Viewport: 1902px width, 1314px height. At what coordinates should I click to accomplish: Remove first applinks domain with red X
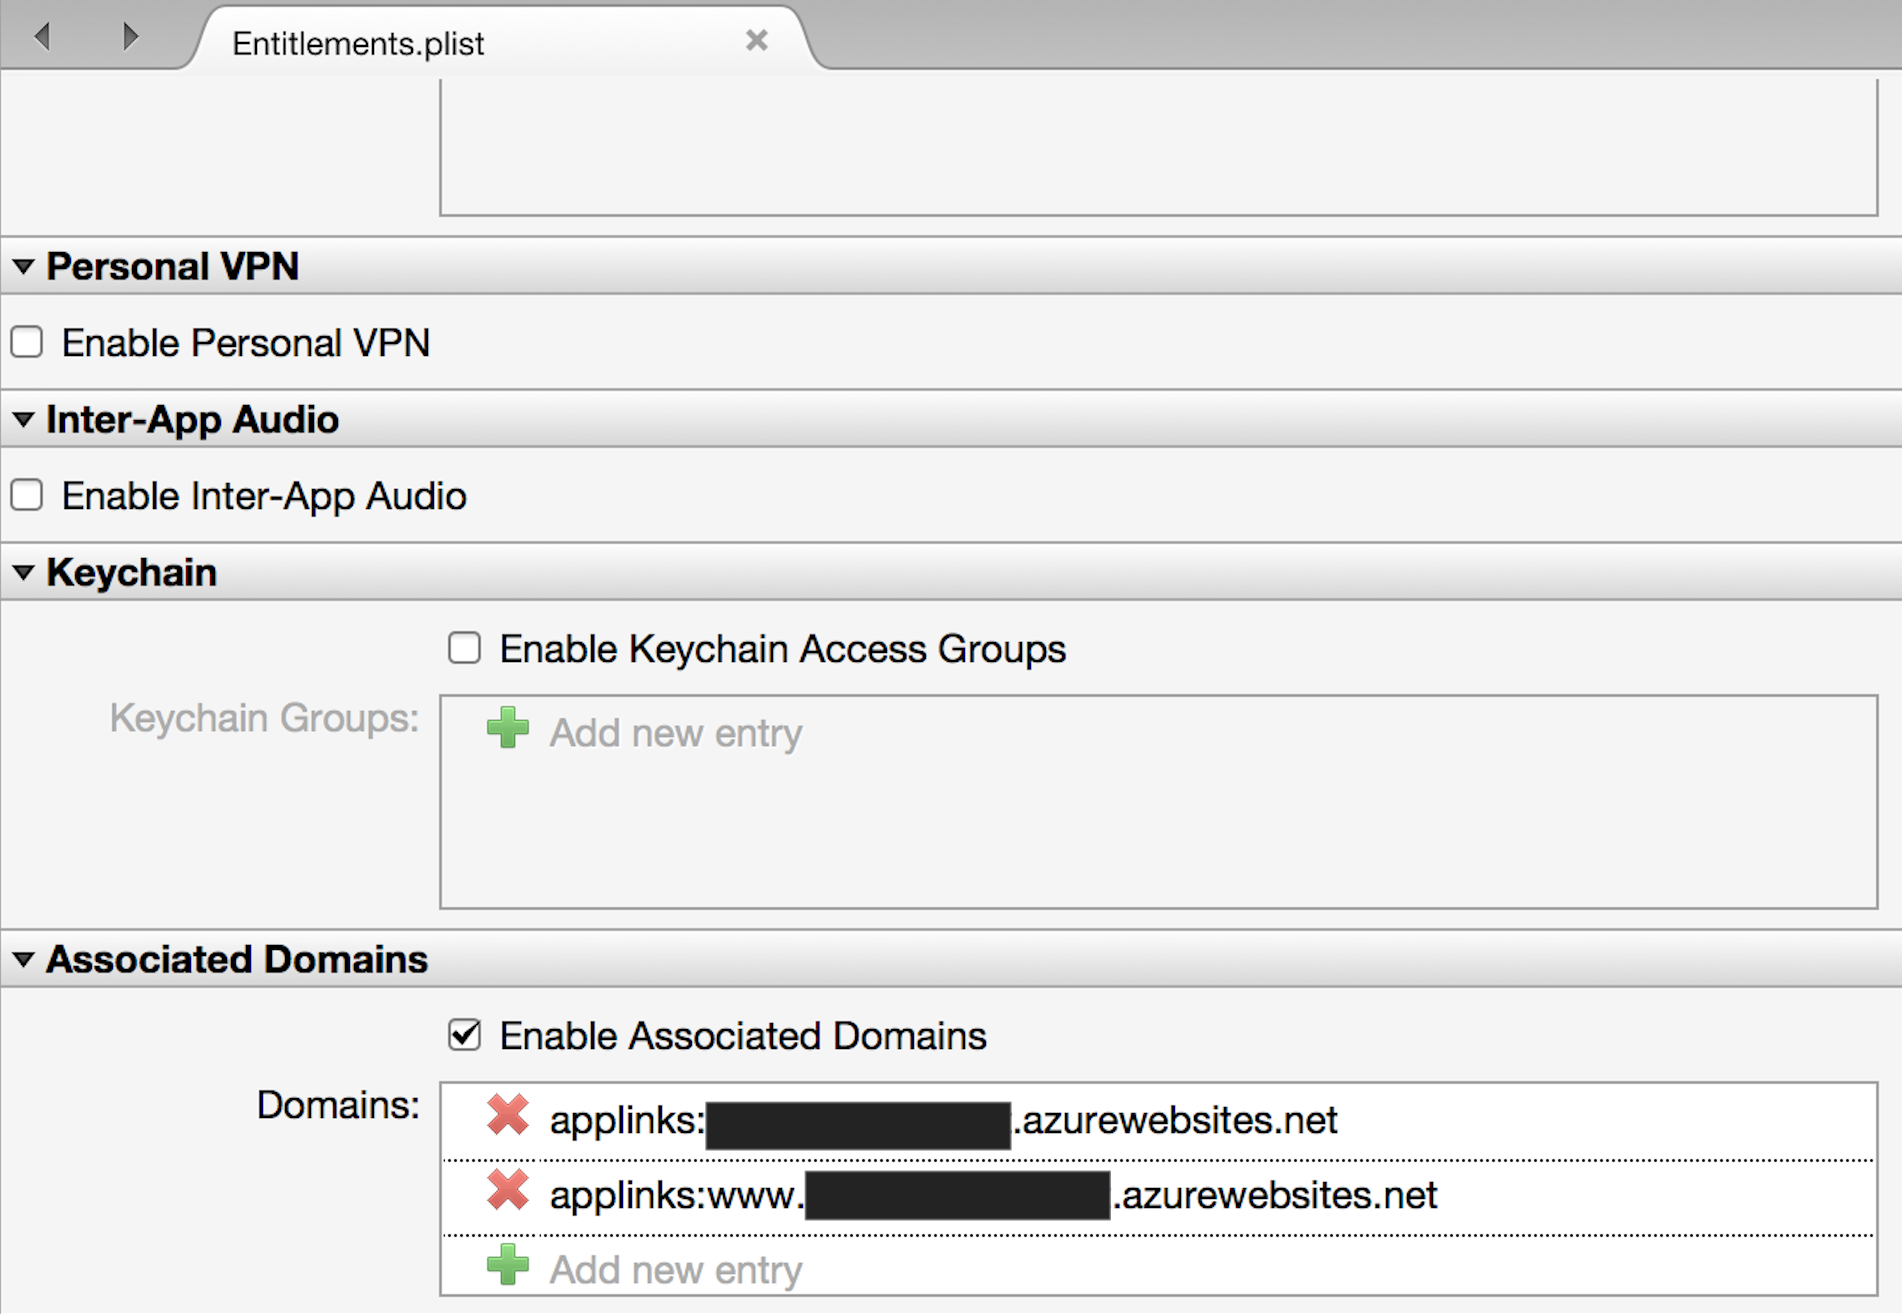pyautogui.click(x=508, y=1115)
